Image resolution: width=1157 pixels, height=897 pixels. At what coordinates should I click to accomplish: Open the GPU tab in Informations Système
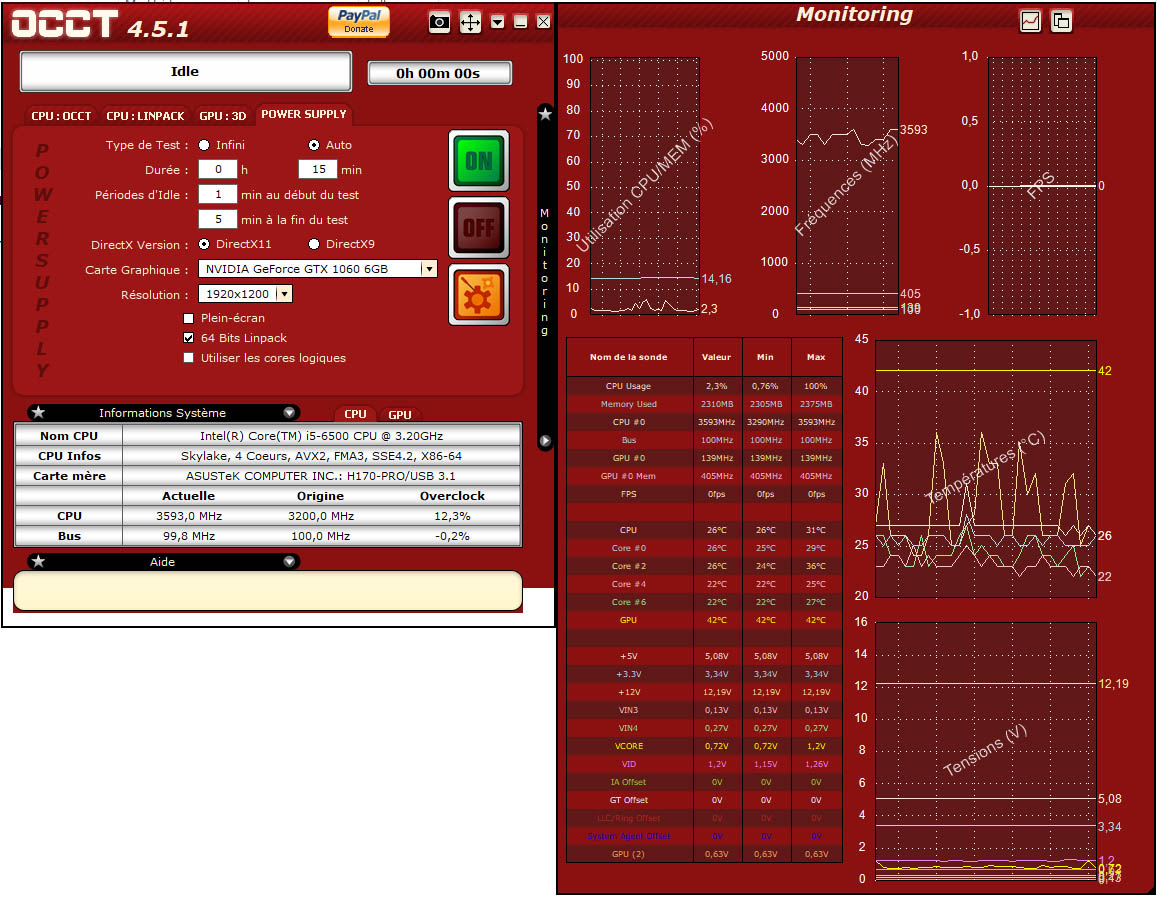400,415
